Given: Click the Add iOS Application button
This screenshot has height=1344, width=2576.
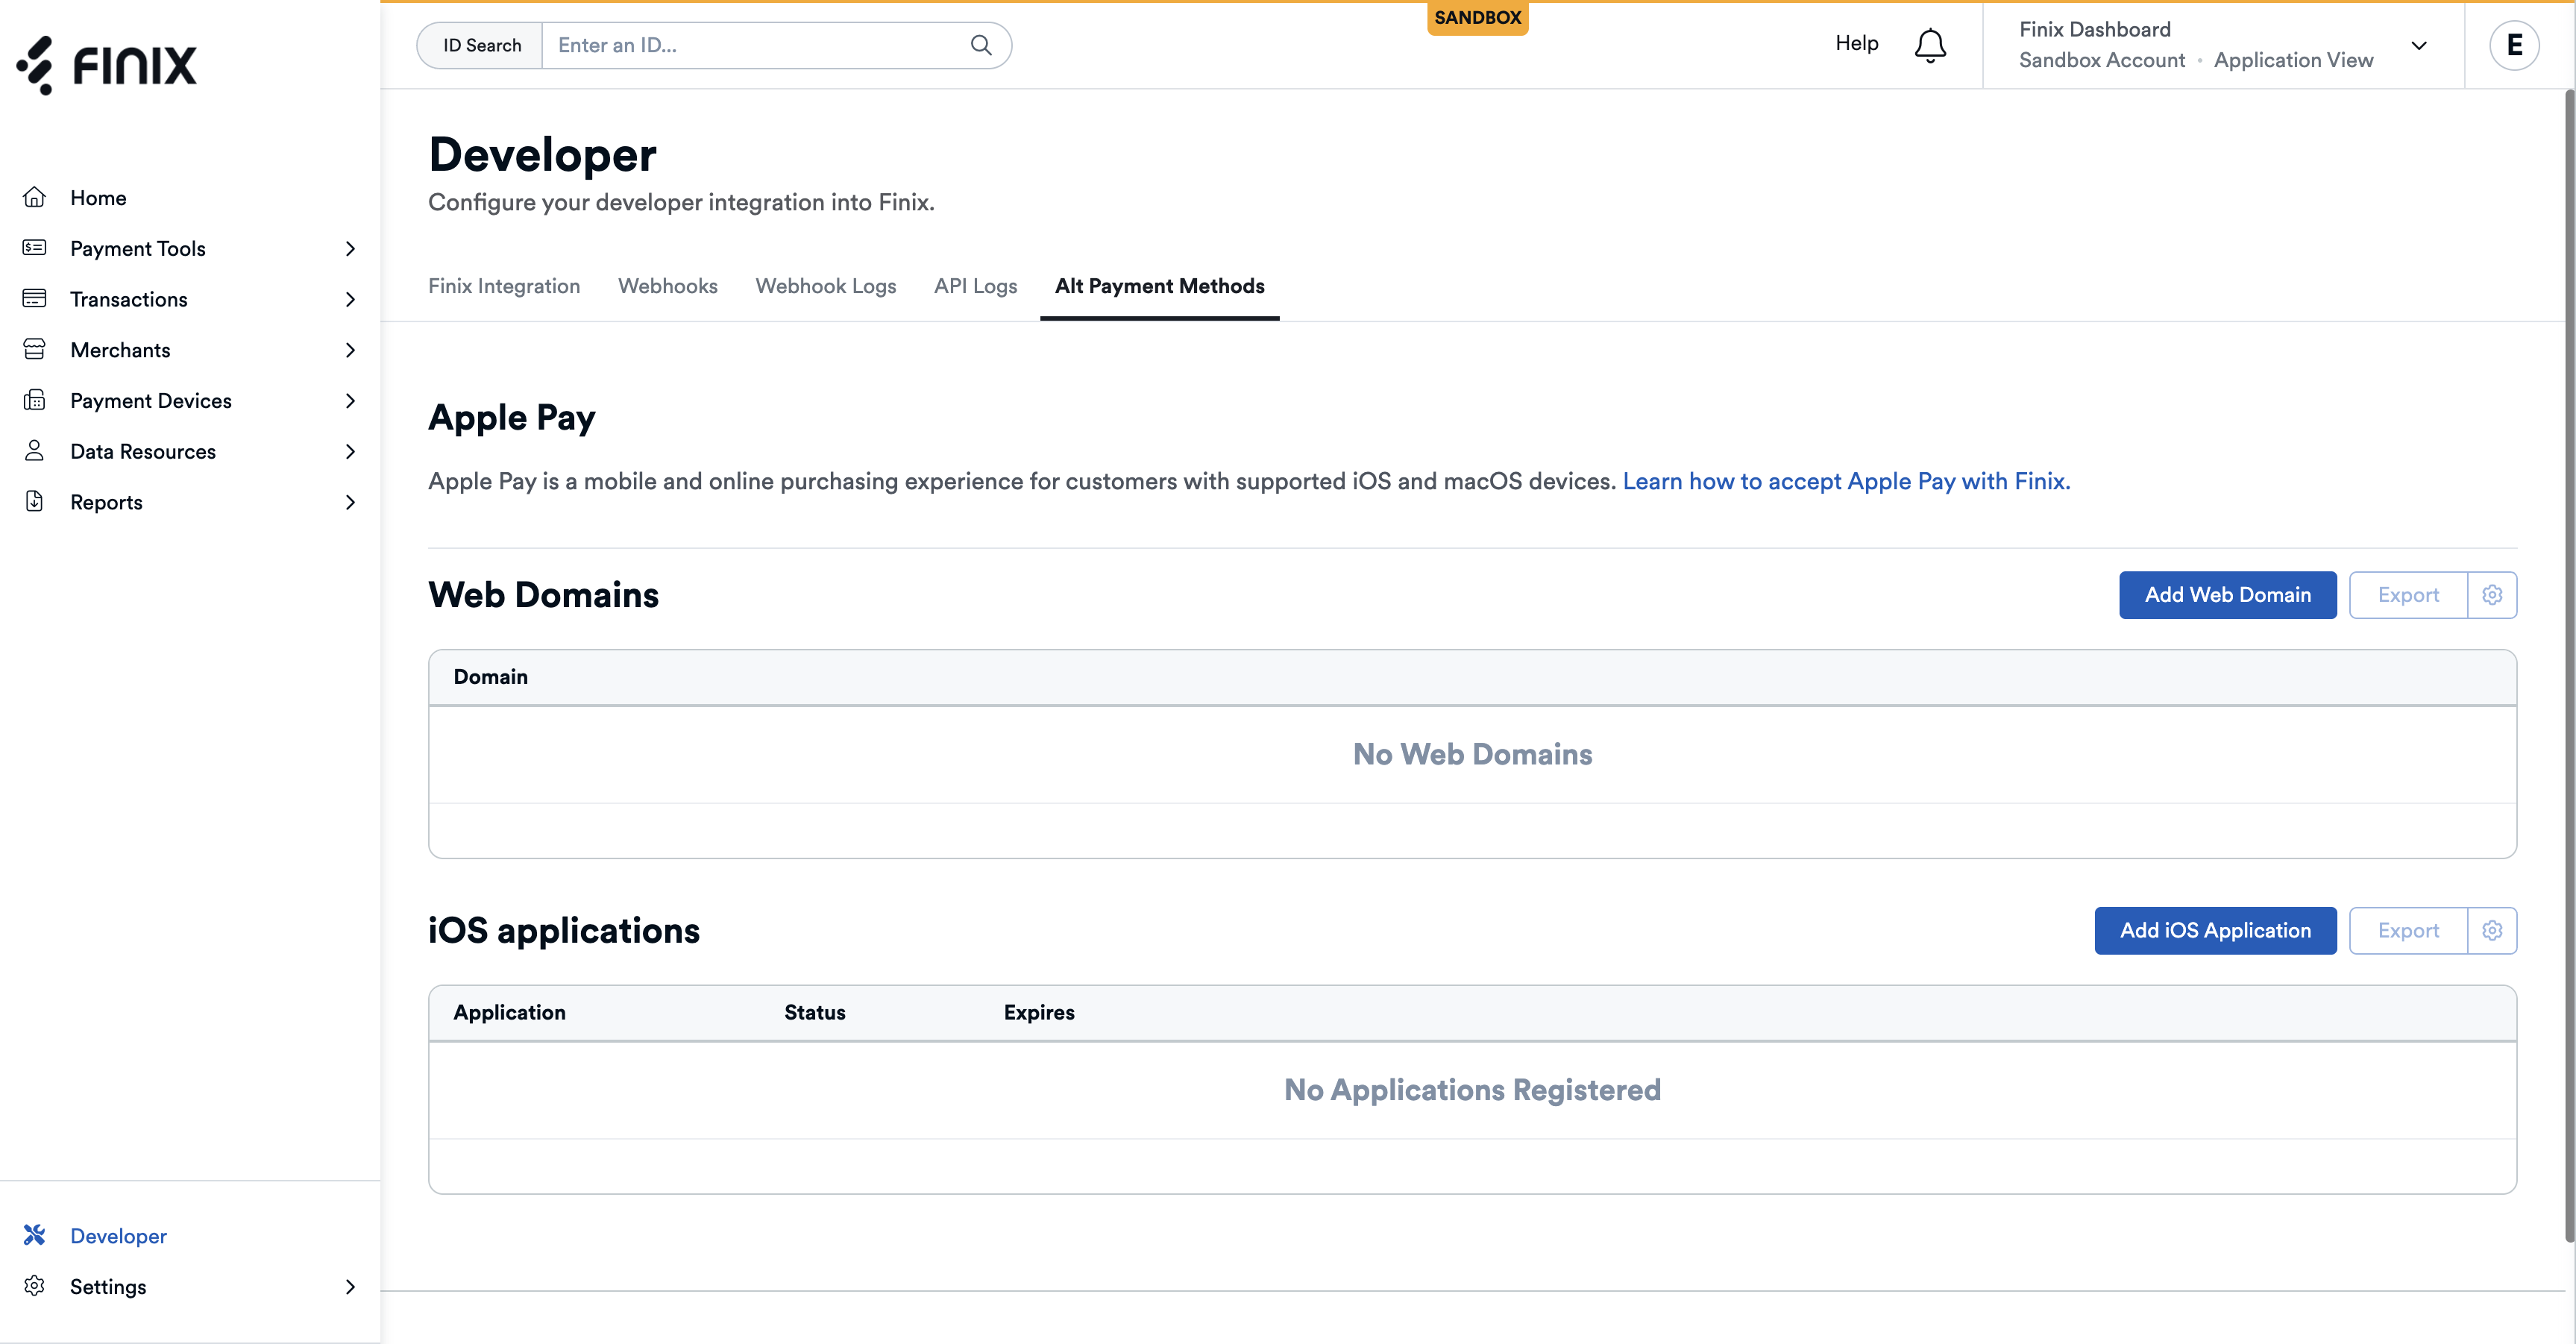Looking at the screenshot, I should click(2215, 931).
